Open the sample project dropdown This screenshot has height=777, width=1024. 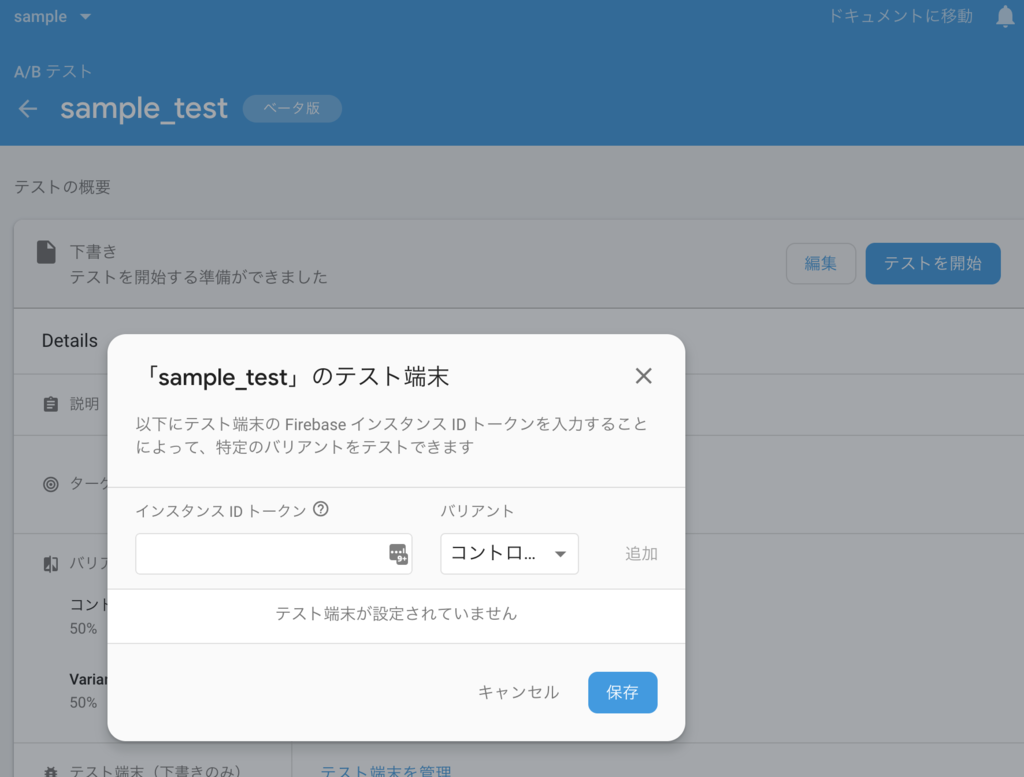(52, 16)
